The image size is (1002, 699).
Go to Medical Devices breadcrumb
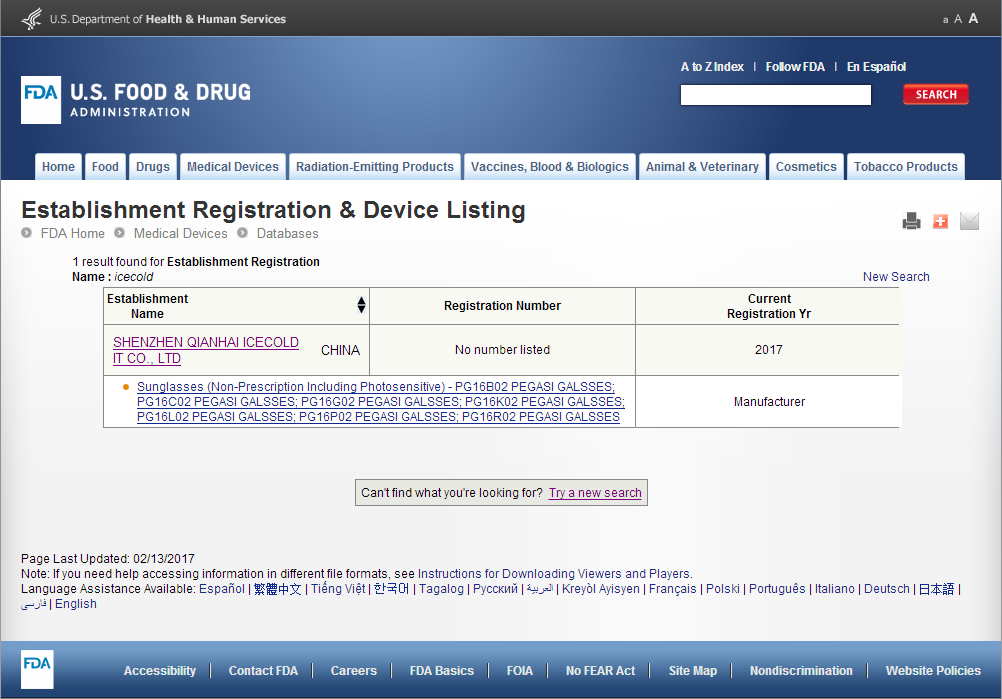[x=180, y=233]
